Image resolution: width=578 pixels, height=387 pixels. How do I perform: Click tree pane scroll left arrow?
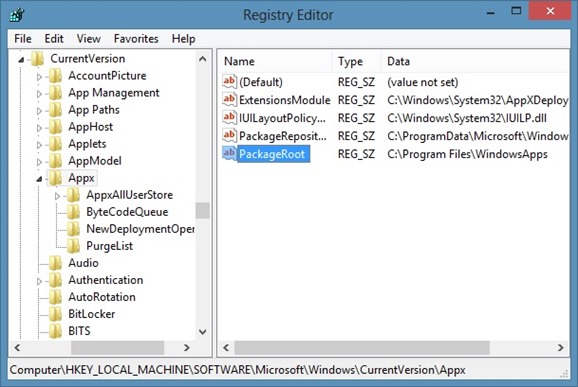click(17, 348)
